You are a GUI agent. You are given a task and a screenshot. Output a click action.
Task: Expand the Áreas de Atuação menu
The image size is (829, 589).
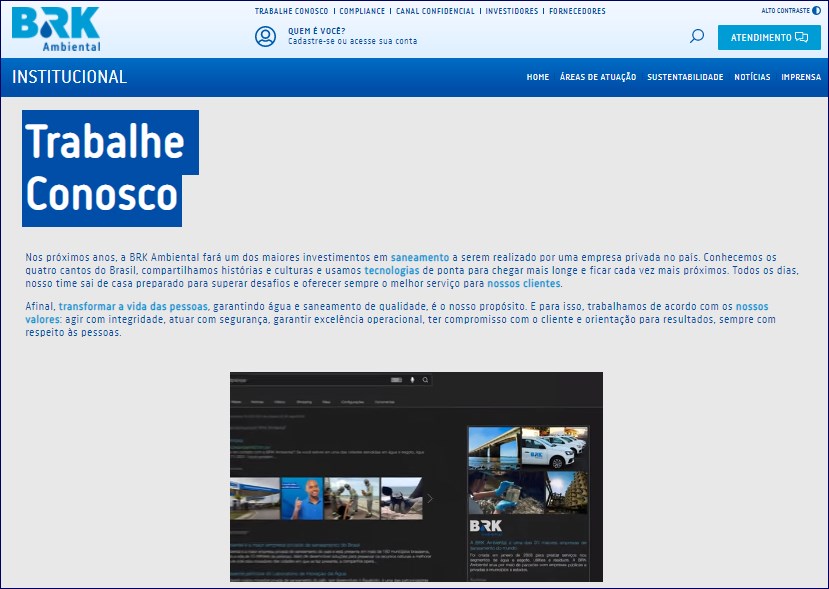[598, 78]
